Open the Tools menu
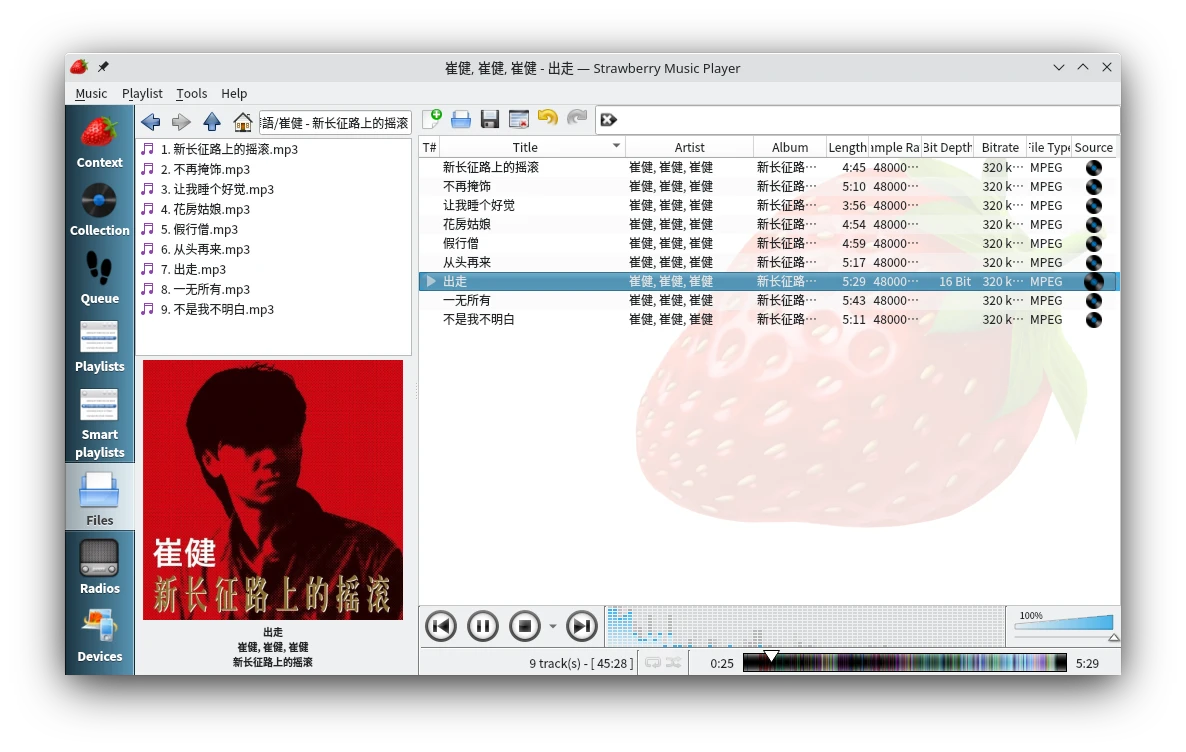Viewport: 1186px width, 752px height. click(x=191, y=93)
